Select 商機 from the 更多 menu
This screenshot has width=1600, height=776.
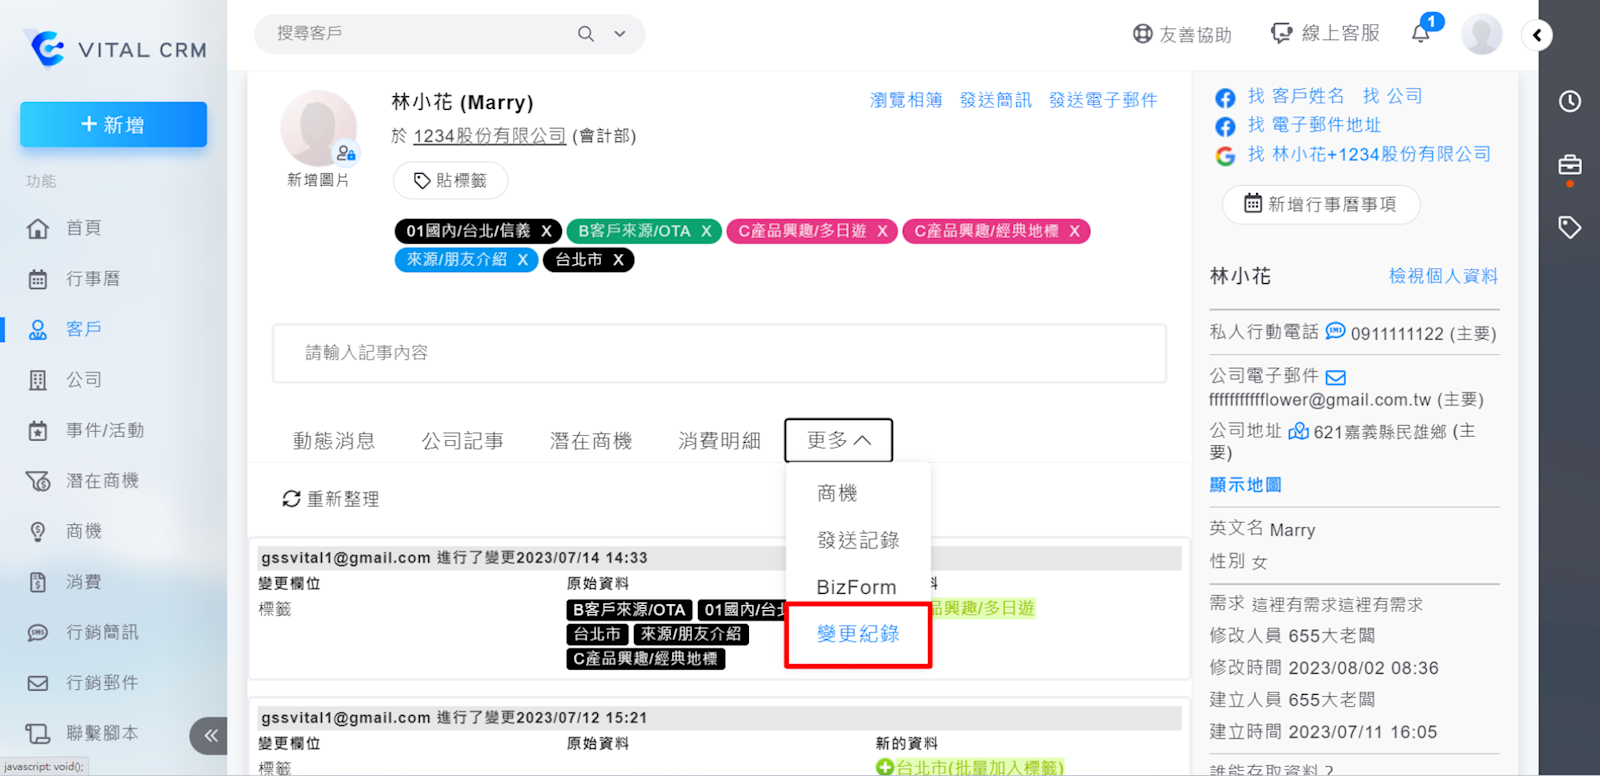(837, 493)
